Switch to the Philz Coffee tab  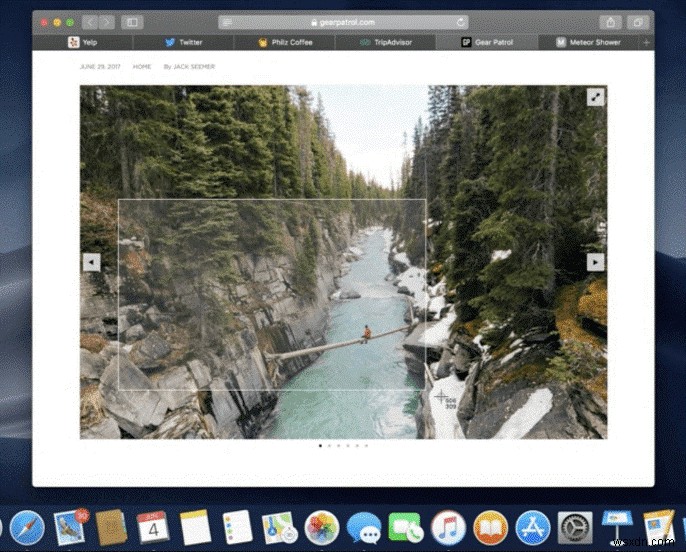pos(285,42)
